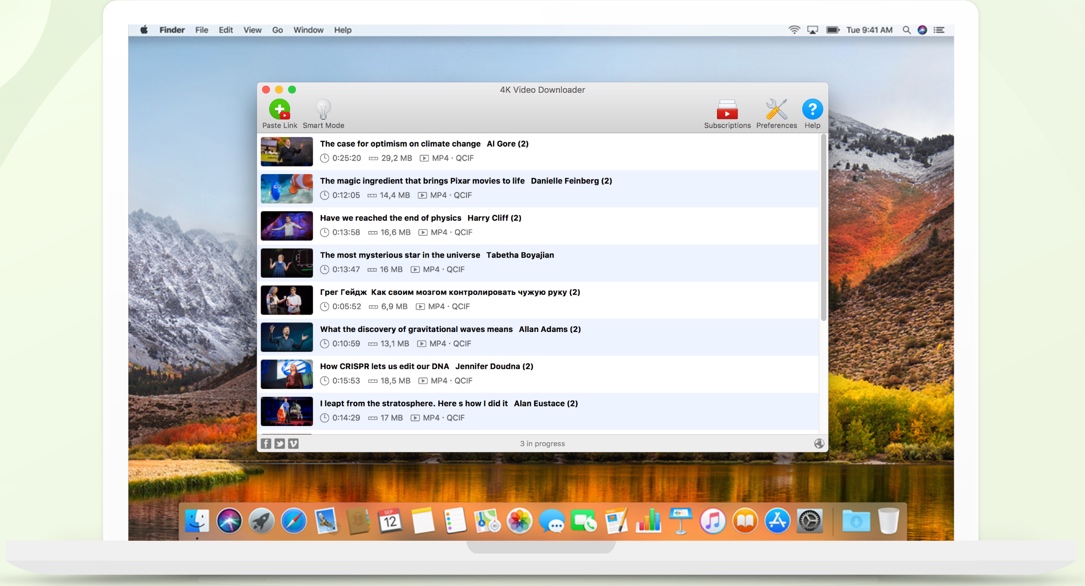1085x586 pixels.
Task: Open the Notes icon in dock
Action: coord(423,521)
